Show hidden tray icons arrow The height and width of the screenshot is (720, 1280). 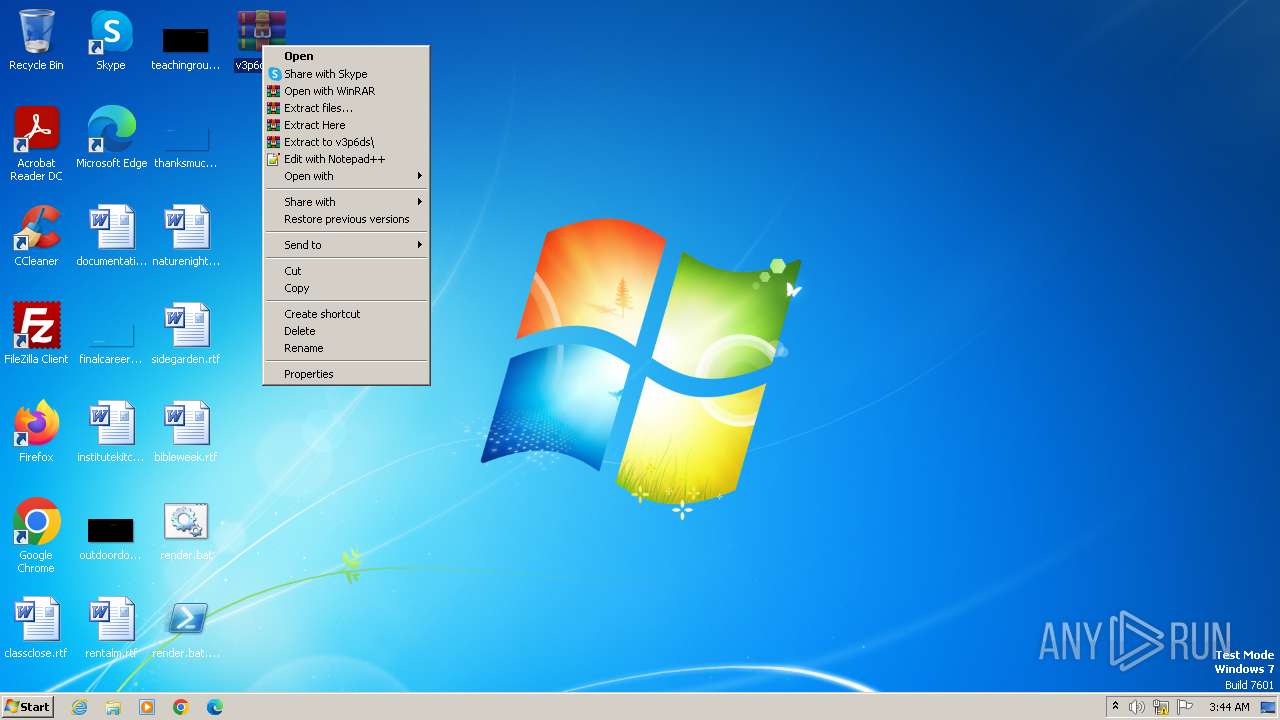[x=1116, y=707]
